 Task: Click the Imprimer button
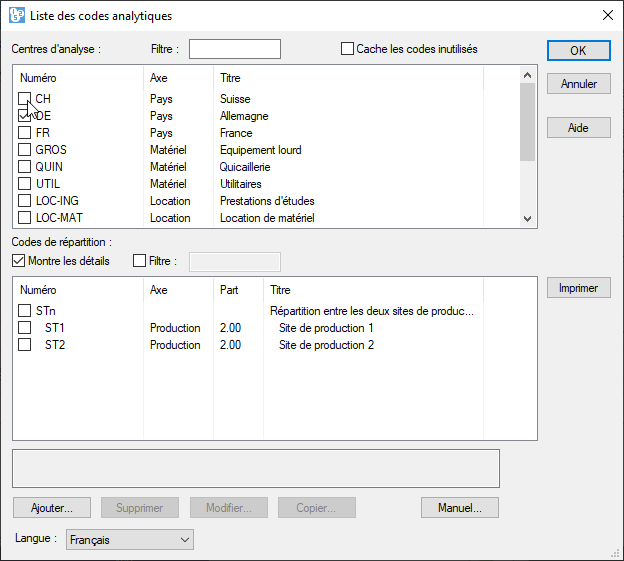click(579, 288)
